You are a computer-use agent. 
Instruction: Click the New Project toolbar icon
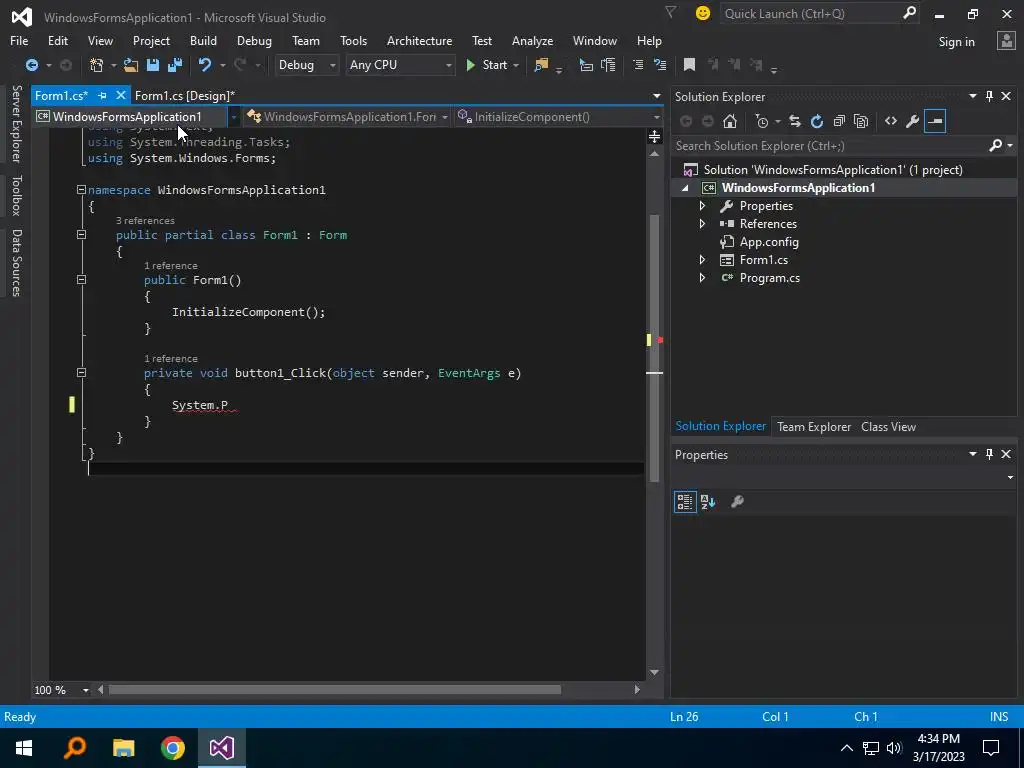pos(97,65)
